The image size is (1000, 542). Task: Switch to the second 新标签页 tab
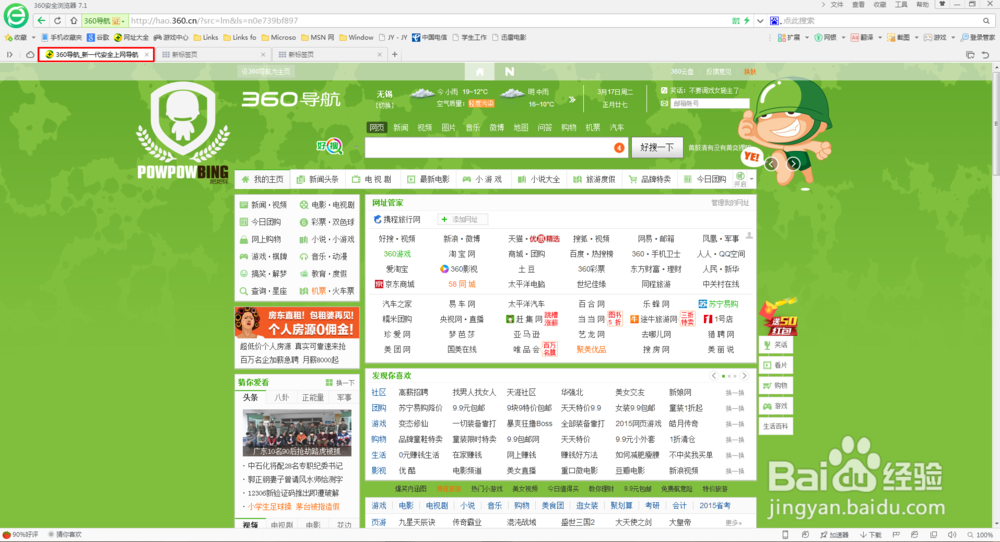pyautogui.click(x=328, y=55)
